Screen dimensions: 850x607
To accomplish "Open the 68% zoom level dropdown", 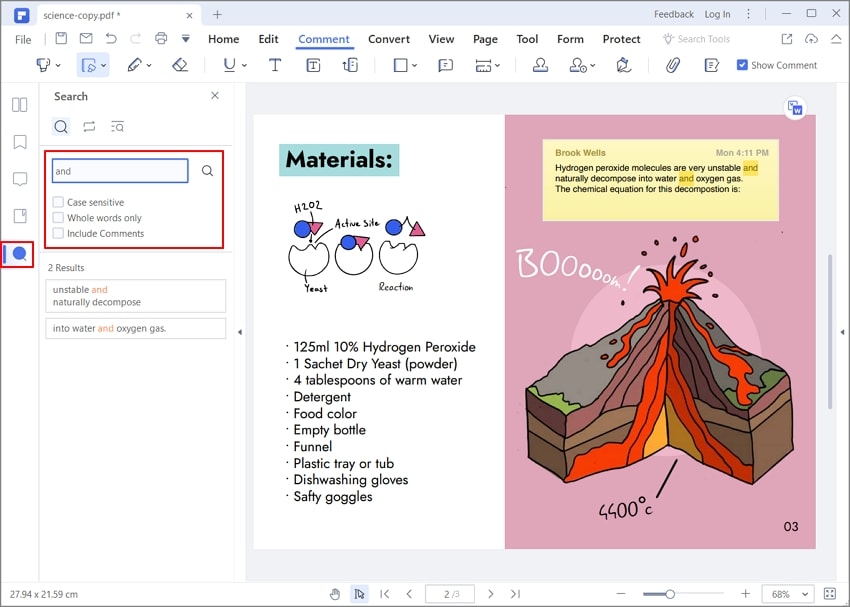I will 788,594.
